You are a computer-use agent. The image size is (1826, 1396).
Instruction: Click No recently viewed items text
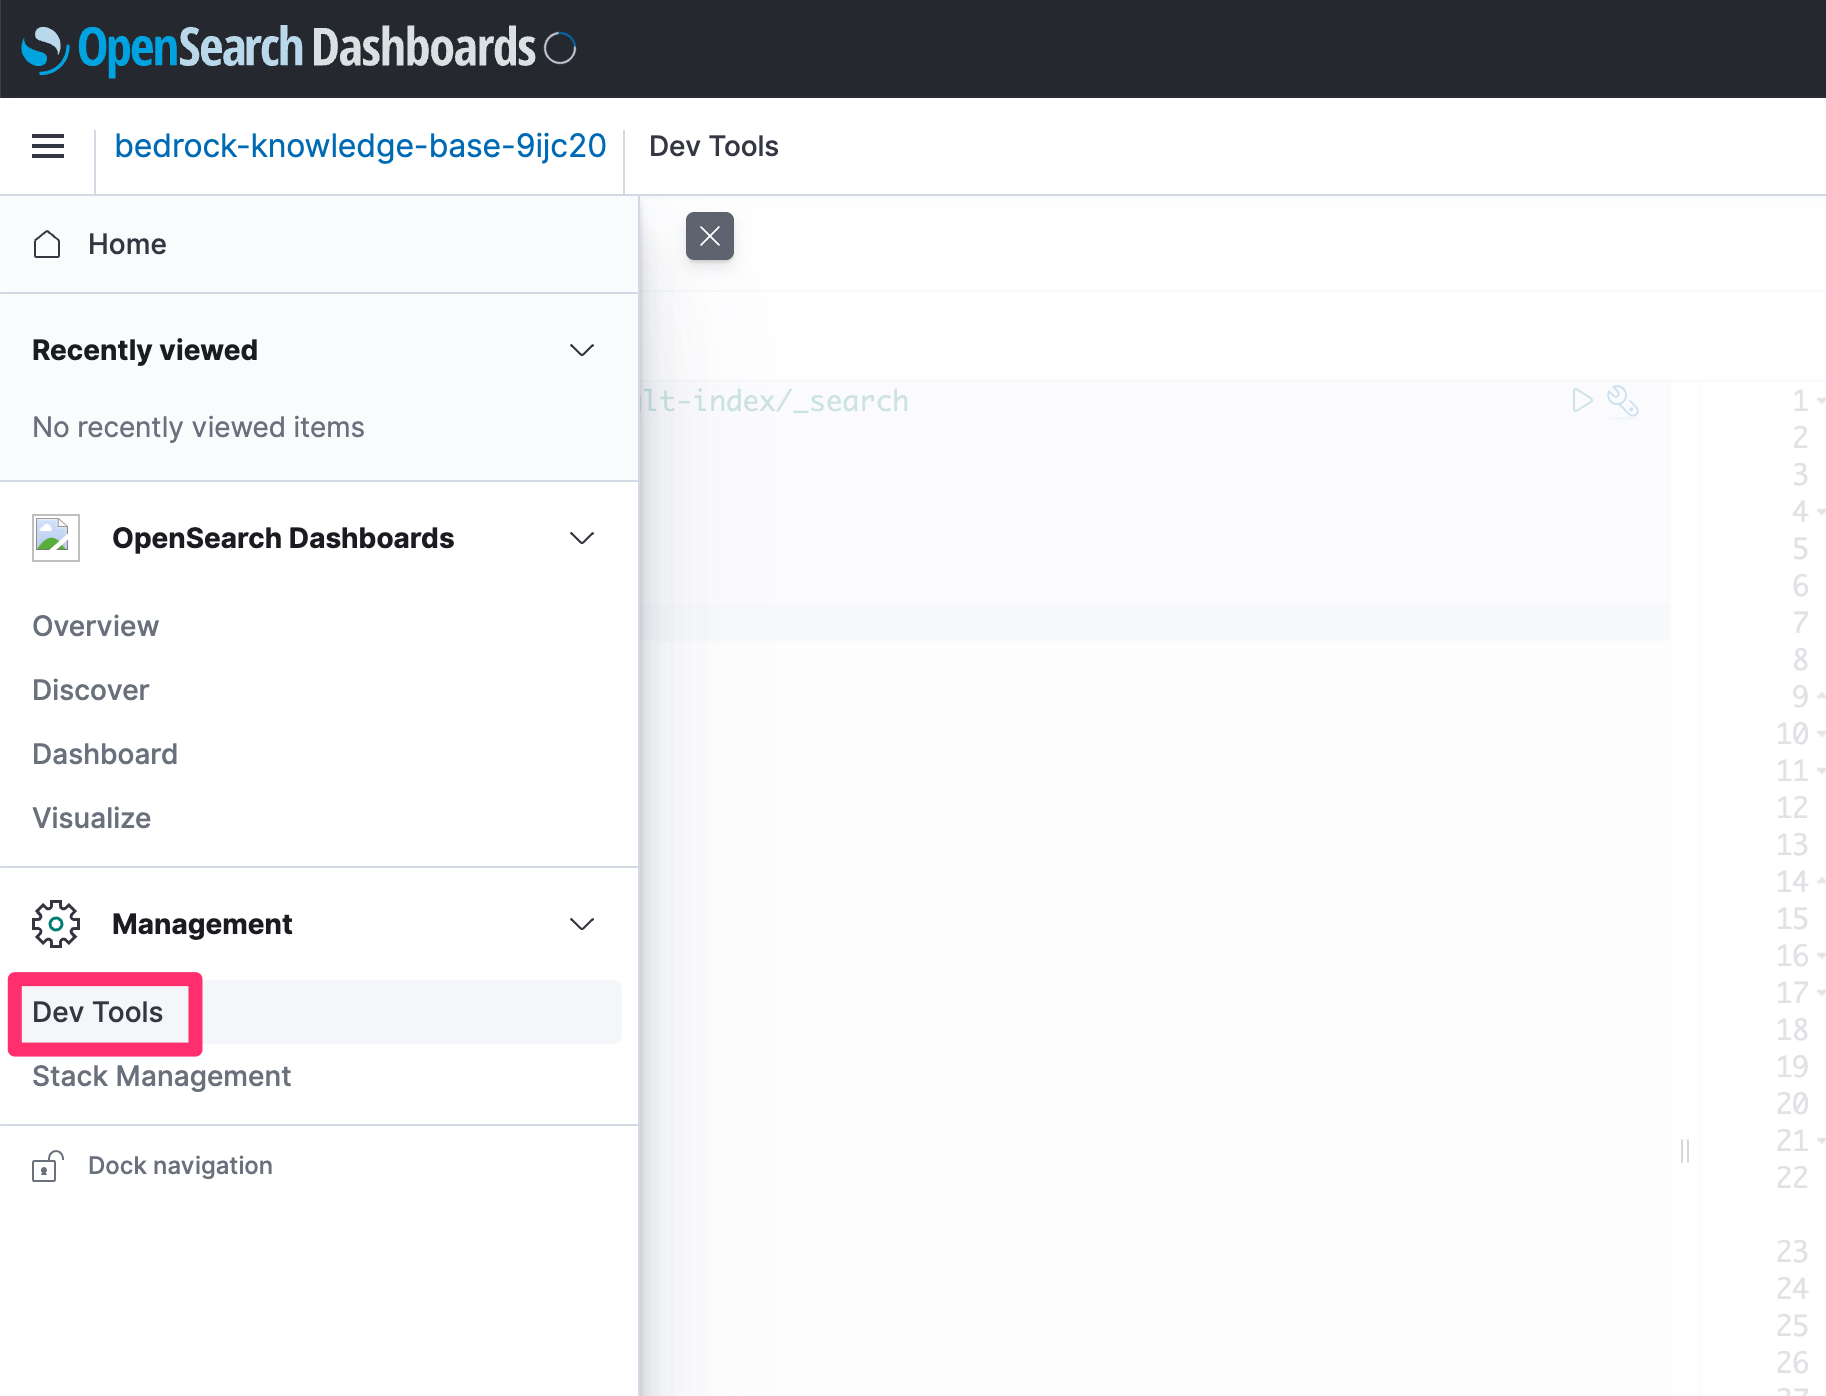(198, 427)
